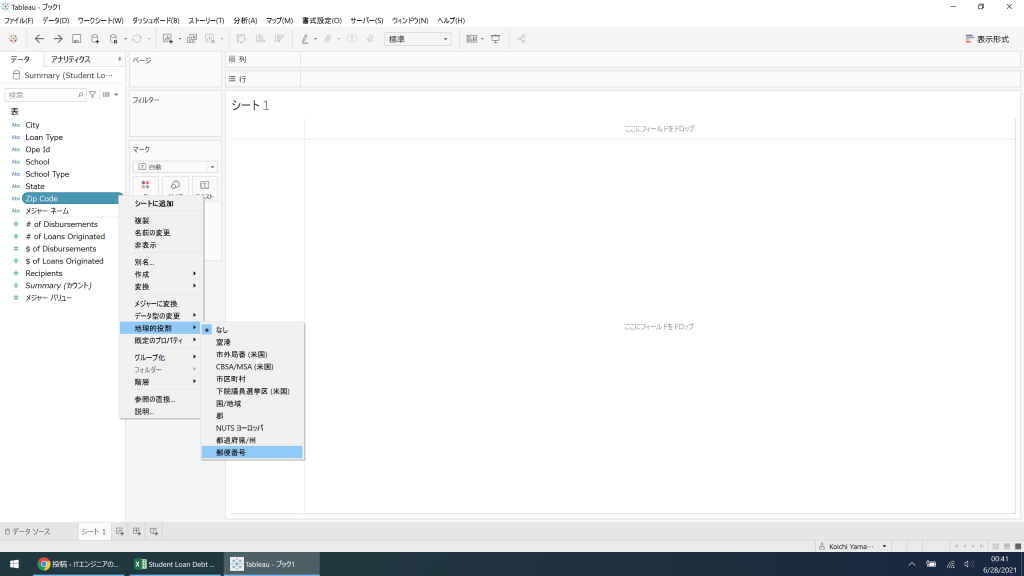The image size is (1024, 576).
Task: Click the sort descending toolbar icon
Action: pos(279,39)
